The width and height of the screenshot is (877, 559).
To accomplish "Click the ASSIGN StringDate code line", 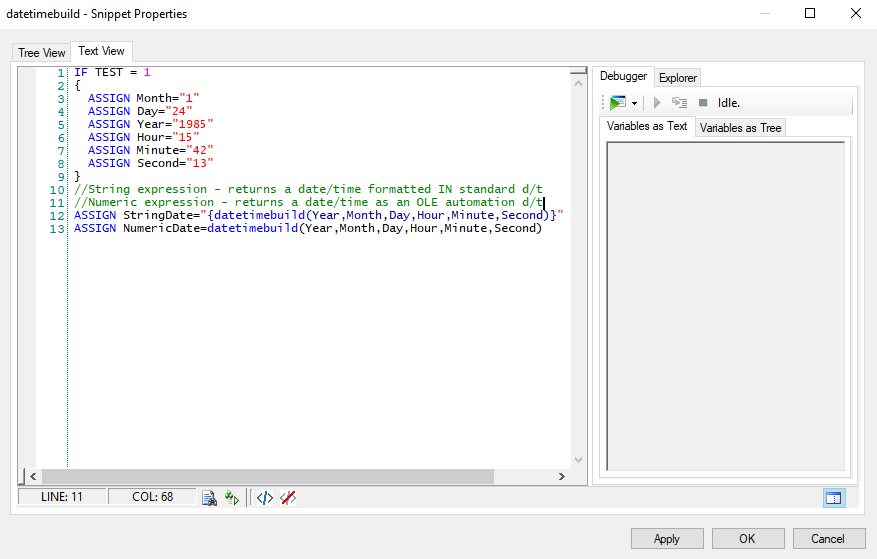I will click(319, 215).
